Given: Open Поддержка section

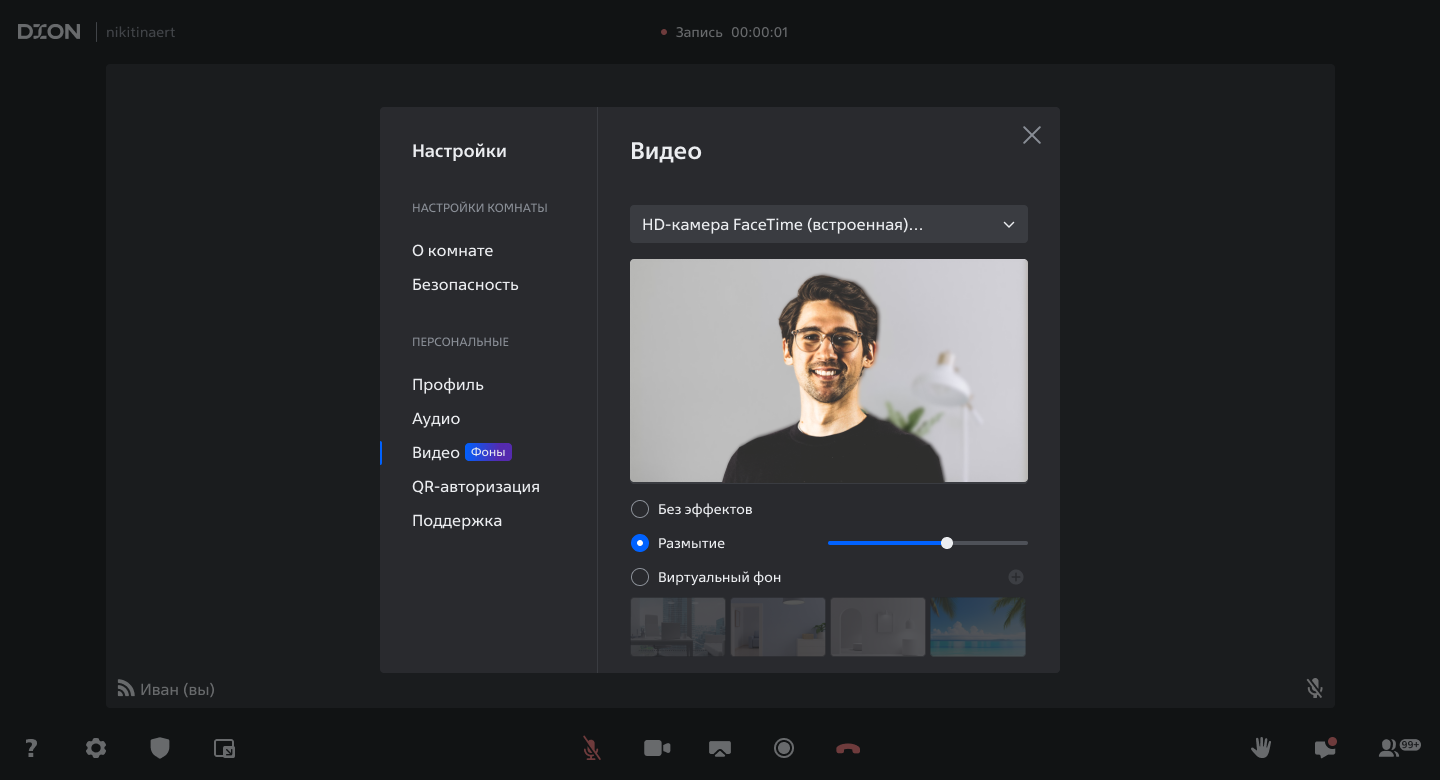Looking at the screenshot, I should pos(457,520).
